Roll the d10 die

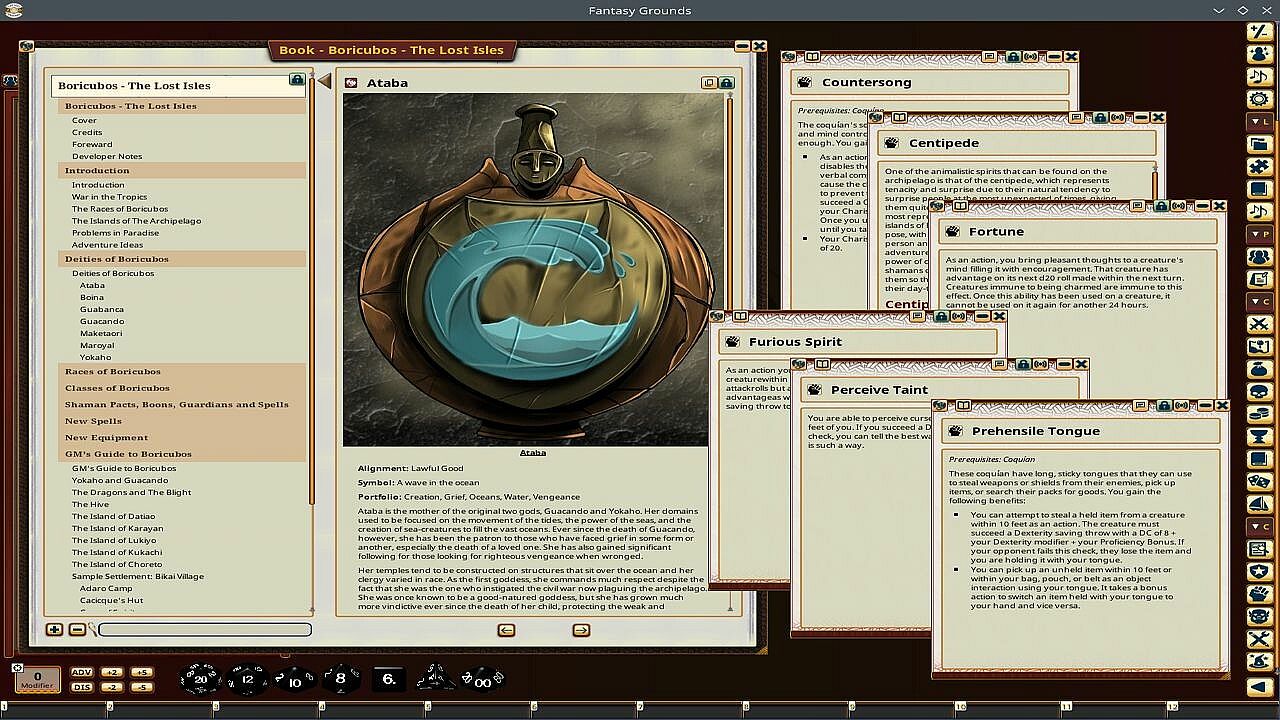pyautogui.click(x=294, y=680)
